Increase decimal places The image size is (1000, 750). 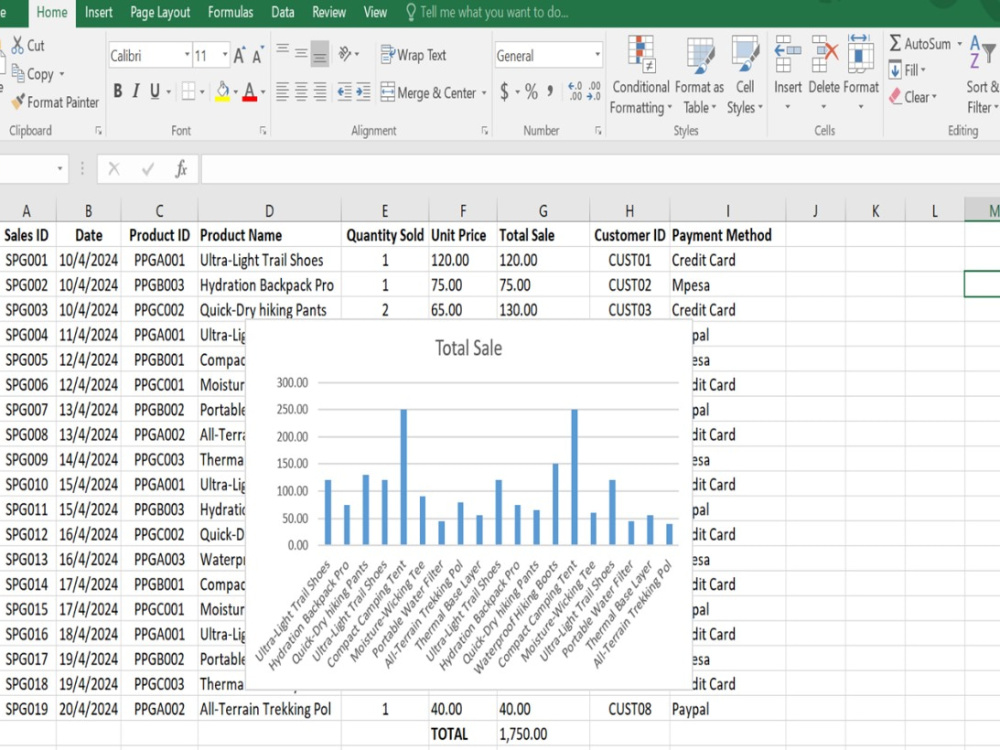(x=575, y=91)
